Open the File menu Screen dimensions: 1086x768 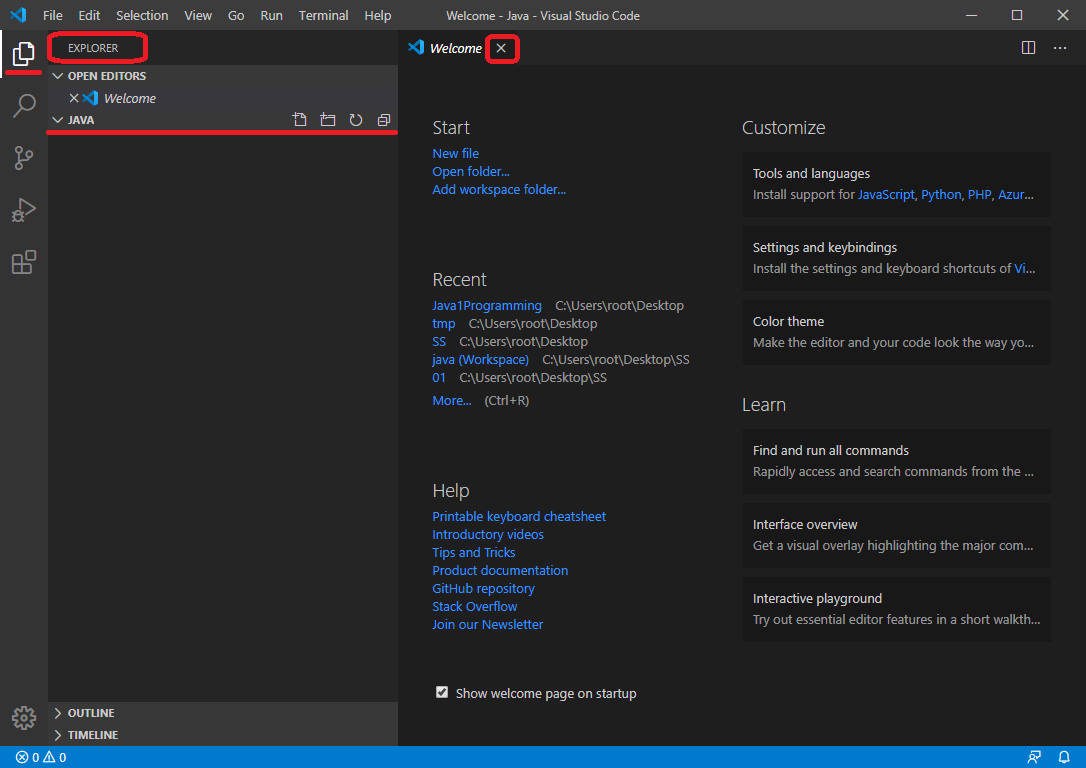pyautogui.click(x=53, y=15)
